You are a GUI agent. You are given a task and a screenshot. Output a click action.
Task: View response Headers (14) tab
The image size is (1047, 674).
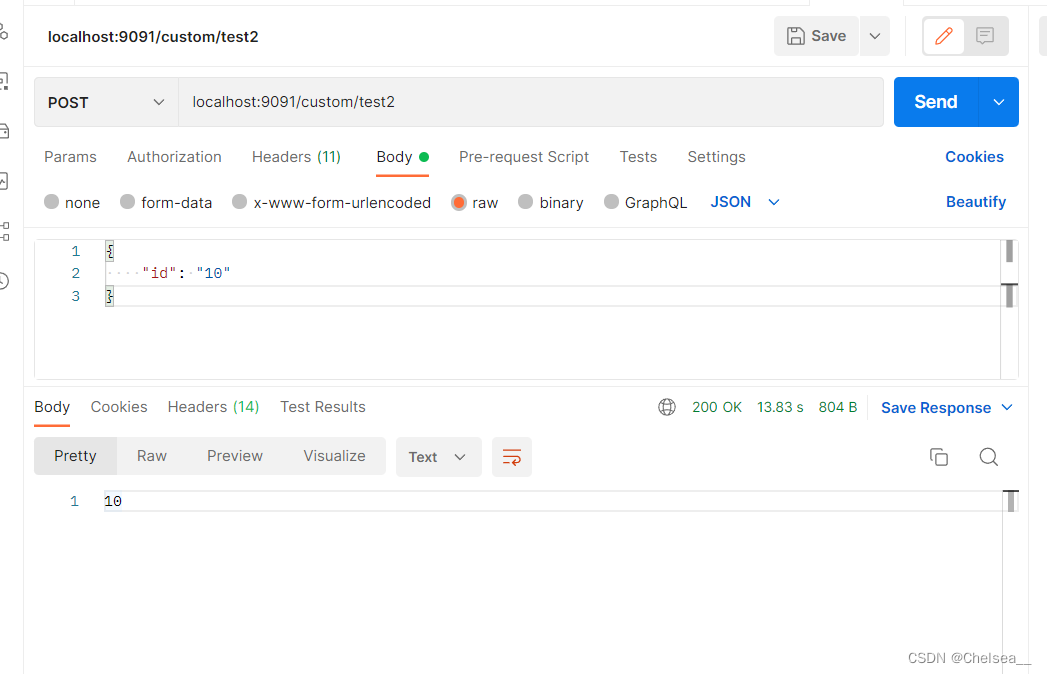point(213,407)
